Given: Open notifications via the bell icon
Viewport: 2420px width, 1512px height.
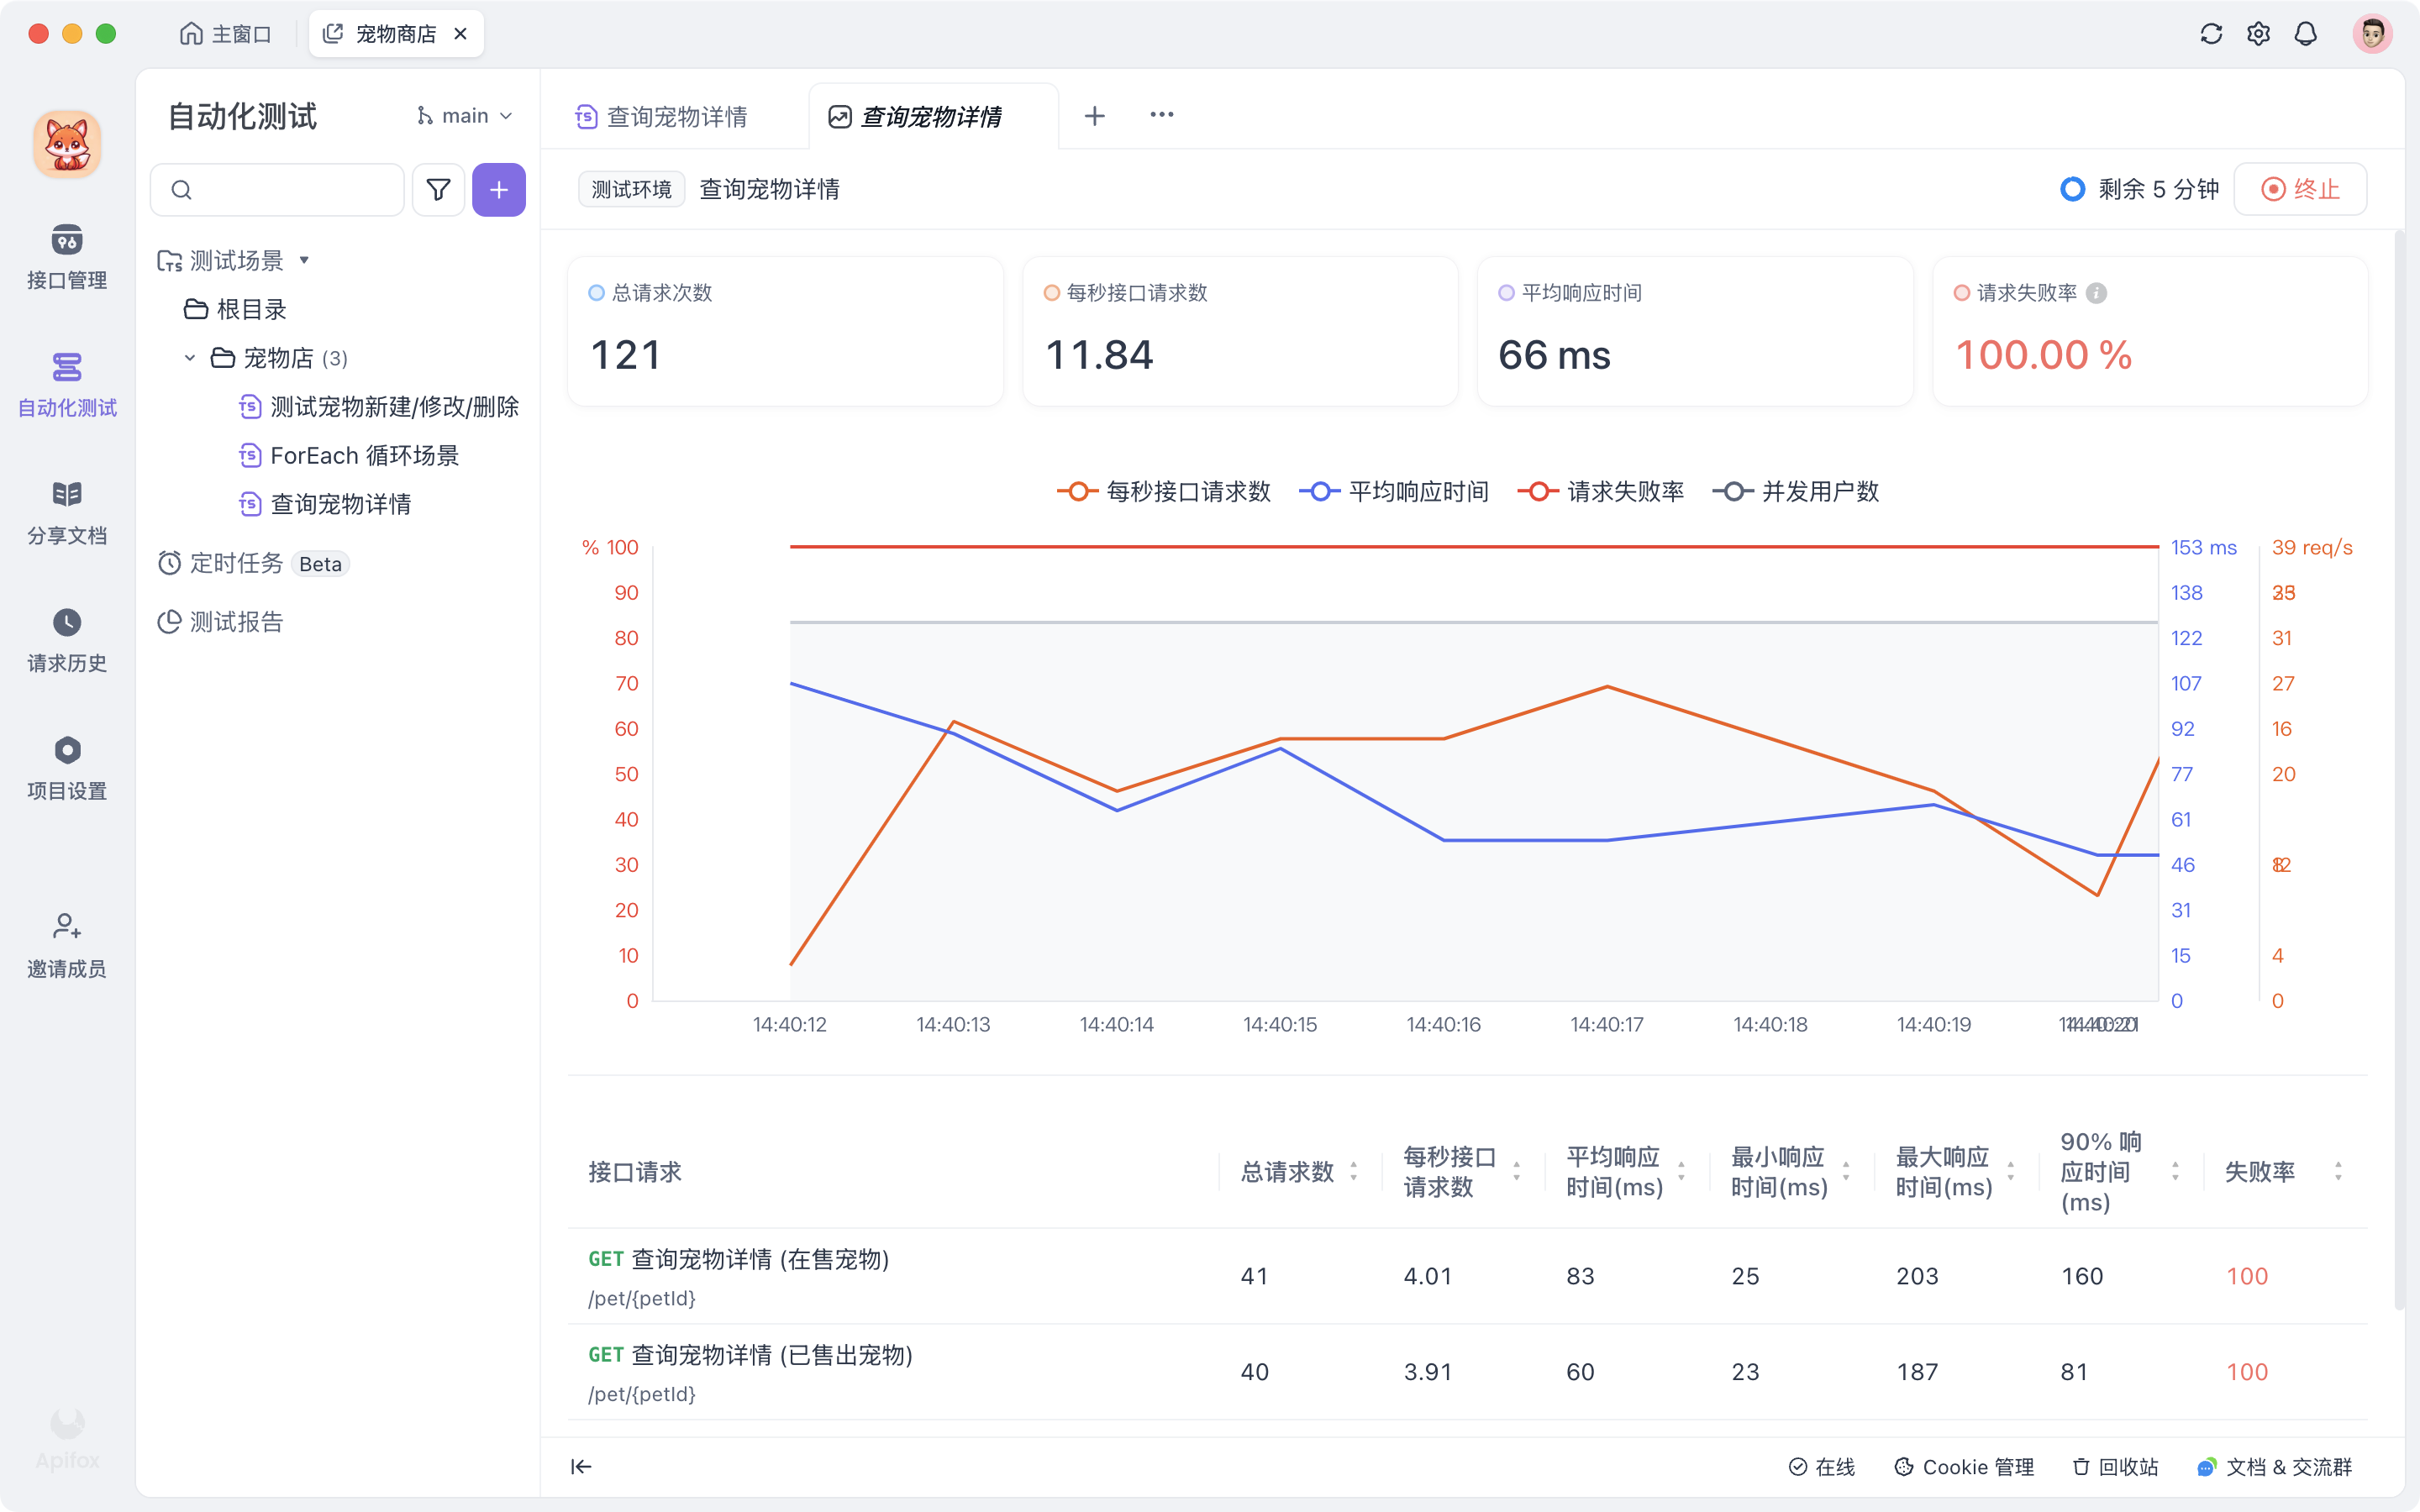Looking at the screenshot, I should click(x=2305, y=33).
